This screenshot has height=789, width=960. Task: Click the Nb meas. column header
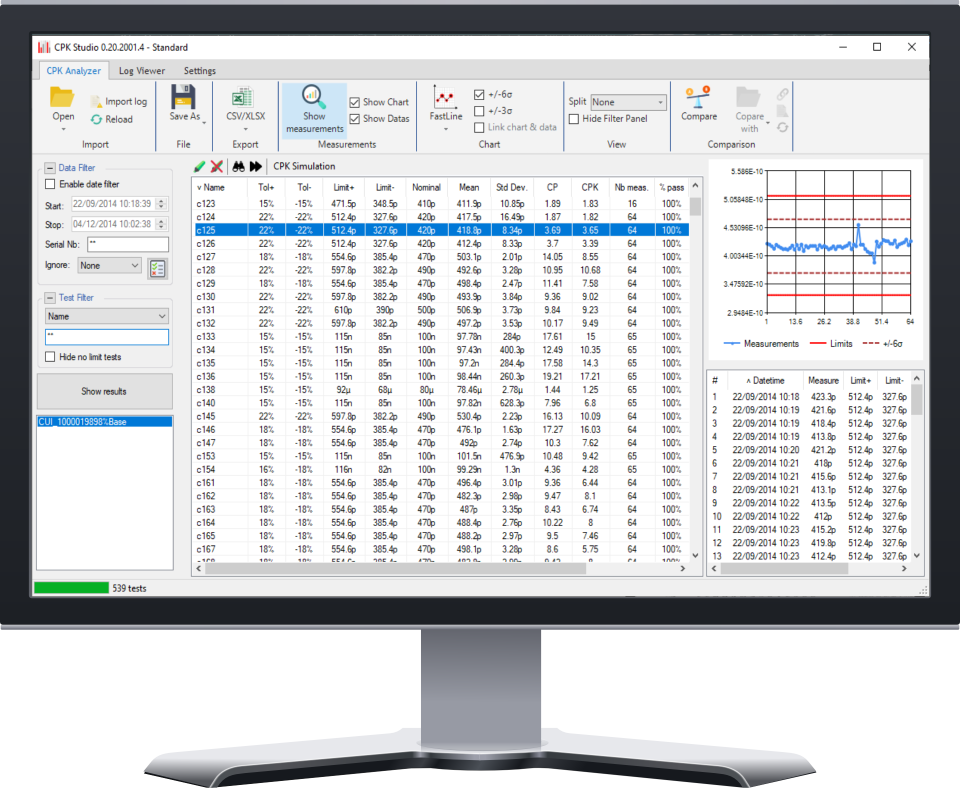pos(631,187)
